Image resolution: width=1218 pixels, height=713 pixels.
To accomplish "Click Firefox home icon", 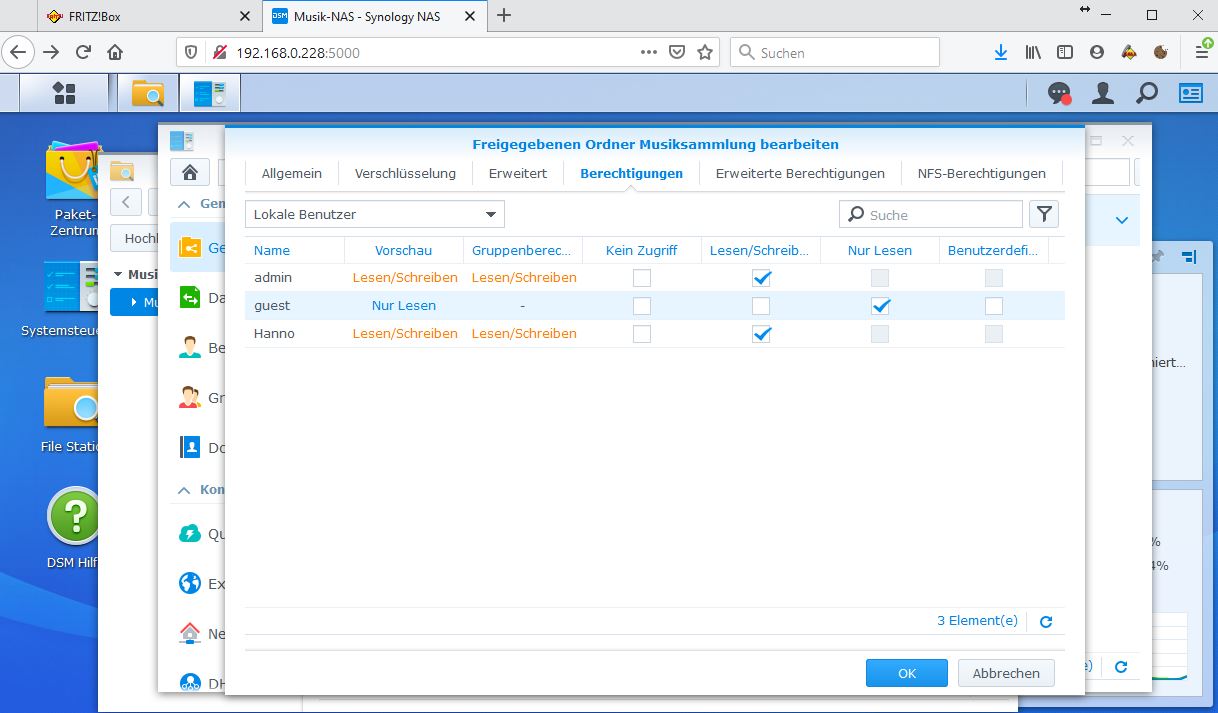I will point(115,52).
